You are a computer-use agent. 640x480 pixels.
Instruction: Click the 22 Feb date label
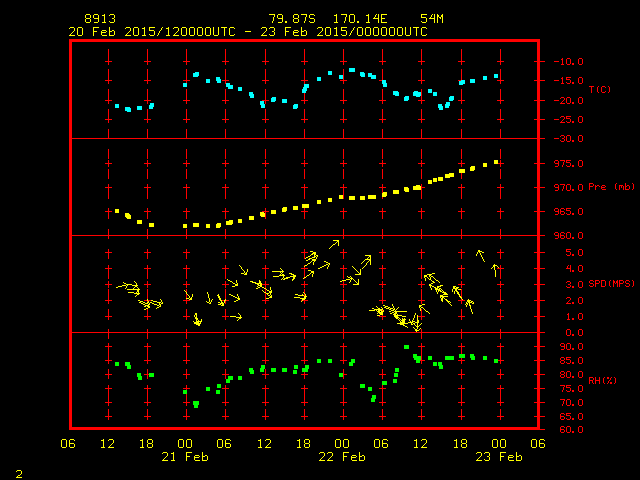click(342, 457)
